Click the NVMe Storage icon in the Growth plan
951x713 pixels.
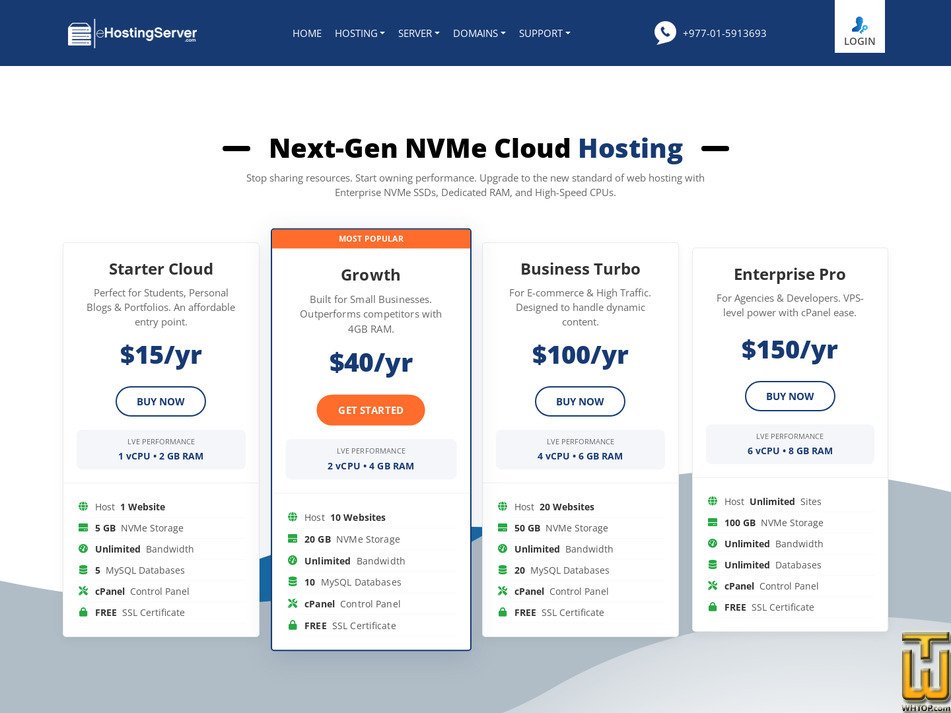point(295,539)
